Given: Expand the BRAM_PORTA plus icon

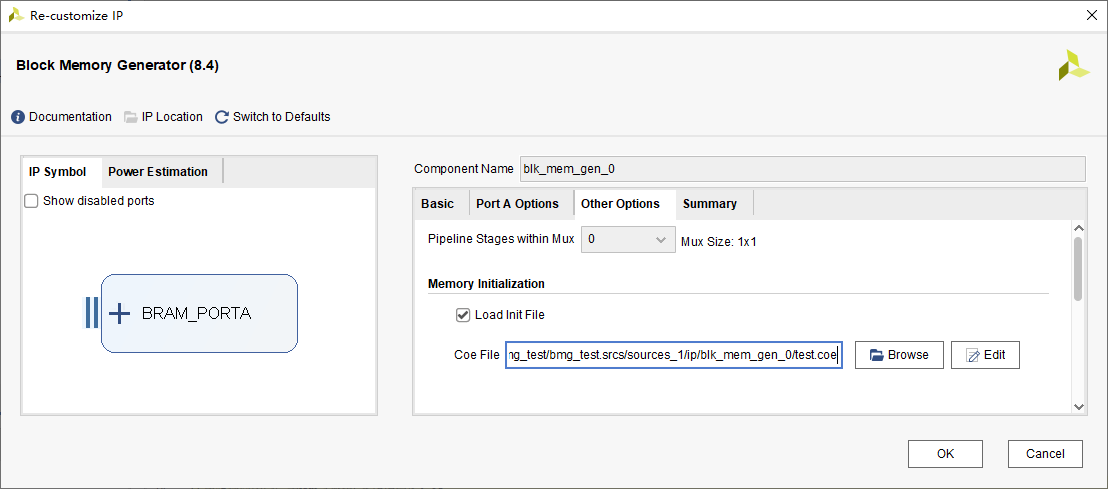Looking at the screenshot, I should tap(119, 313).
